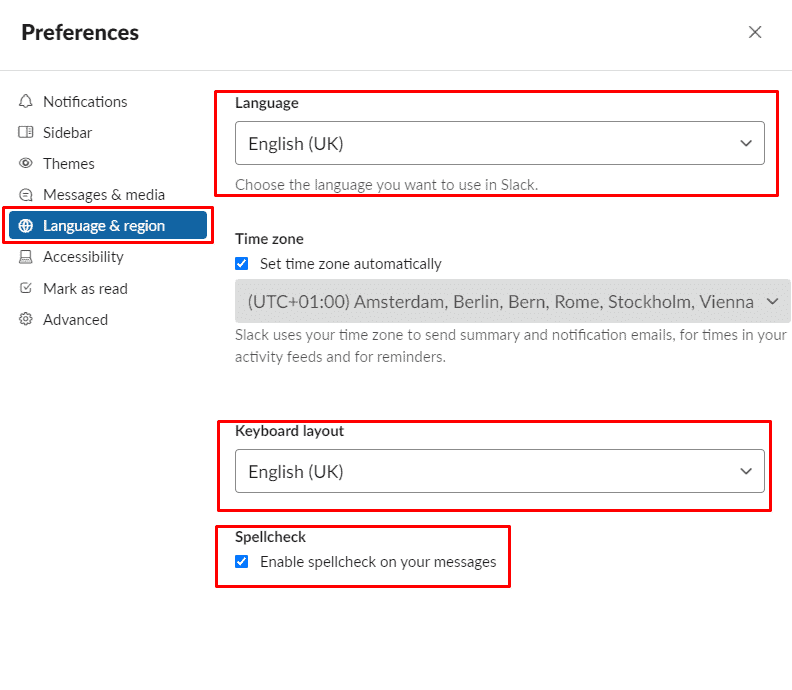Click the 'Spellcheck' heading
This screenshot has width=792, height=690.
coord(270,536)
